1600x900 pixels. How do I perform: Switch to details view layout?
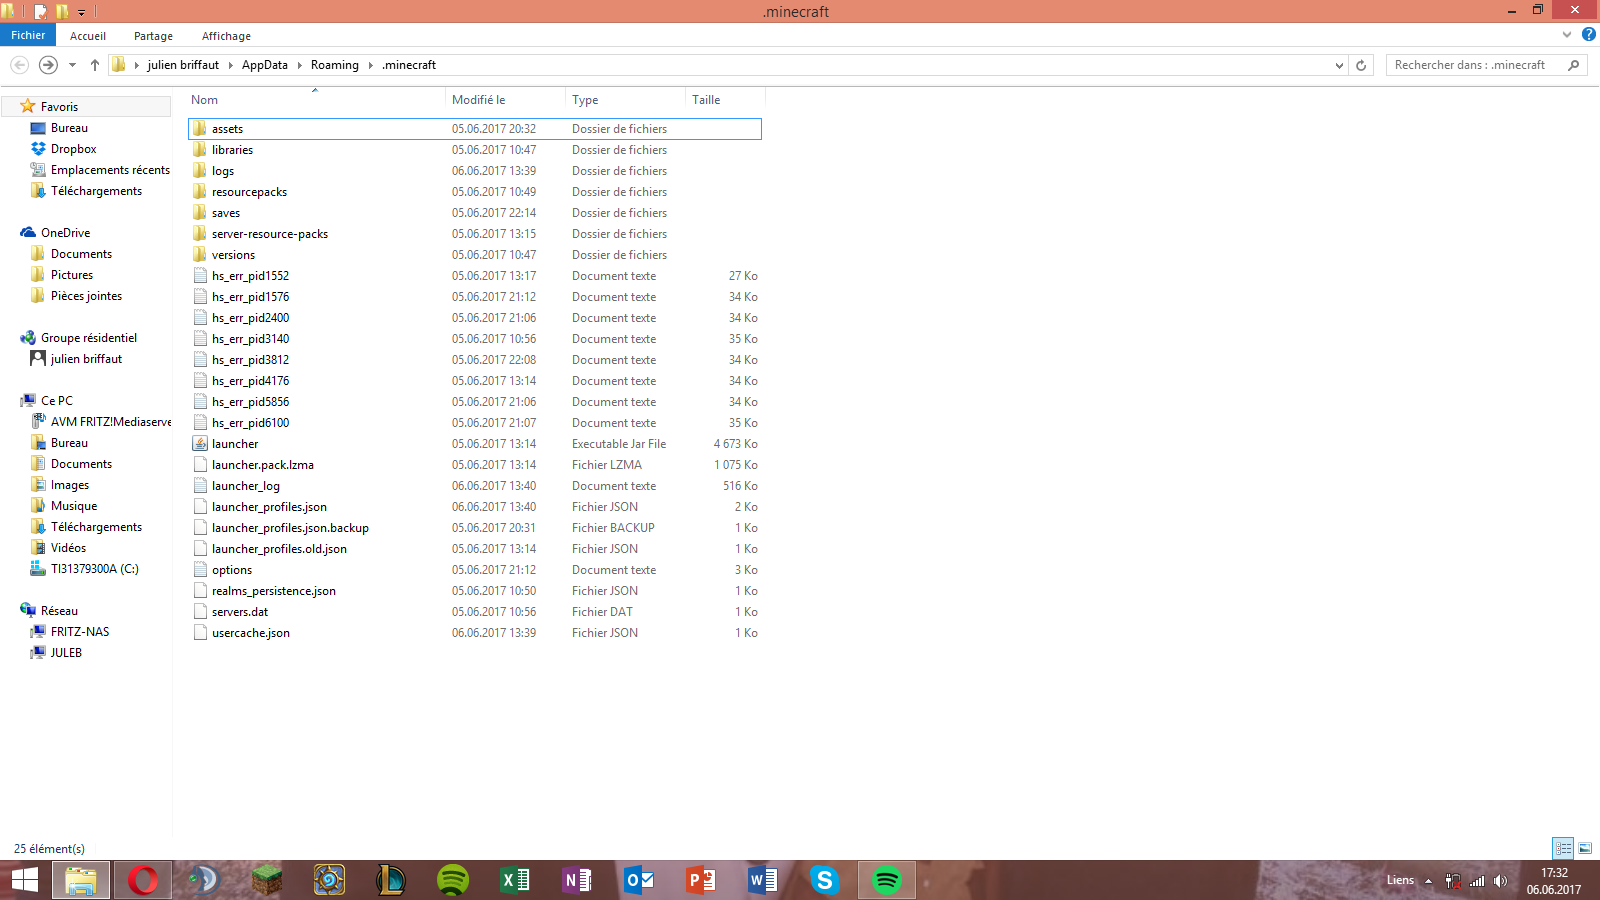coord(1563,848)
